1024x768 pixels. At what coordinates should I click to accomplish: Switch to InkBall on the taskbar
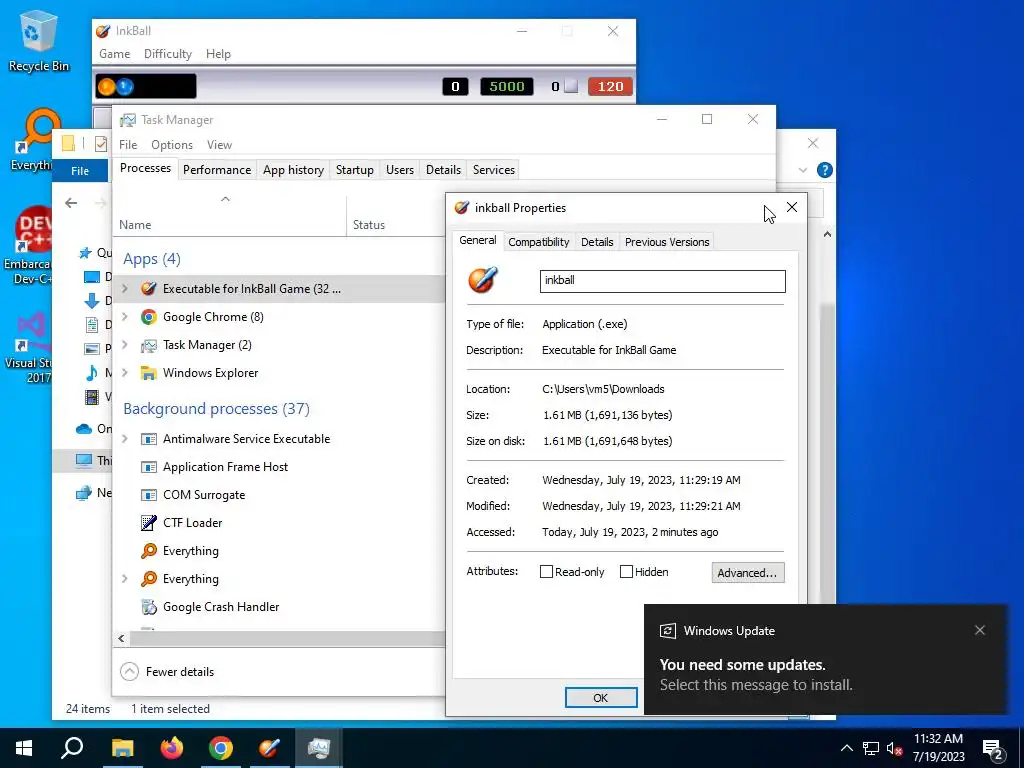point(269,748)
